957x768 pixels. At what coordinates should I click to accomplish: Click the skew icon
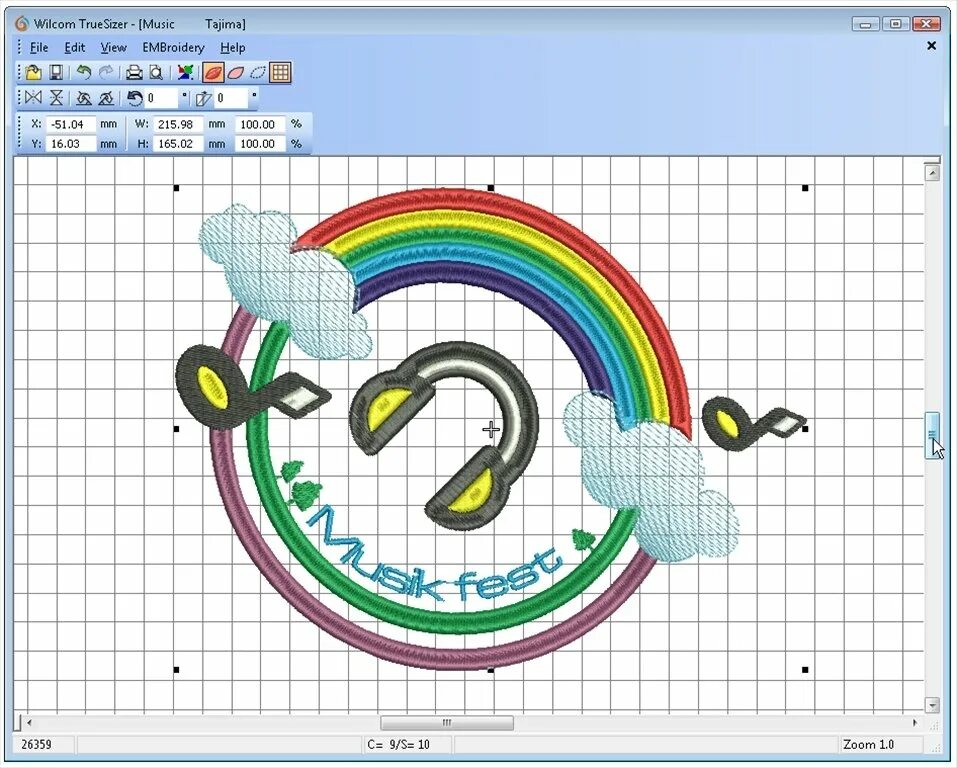[203, 98]
